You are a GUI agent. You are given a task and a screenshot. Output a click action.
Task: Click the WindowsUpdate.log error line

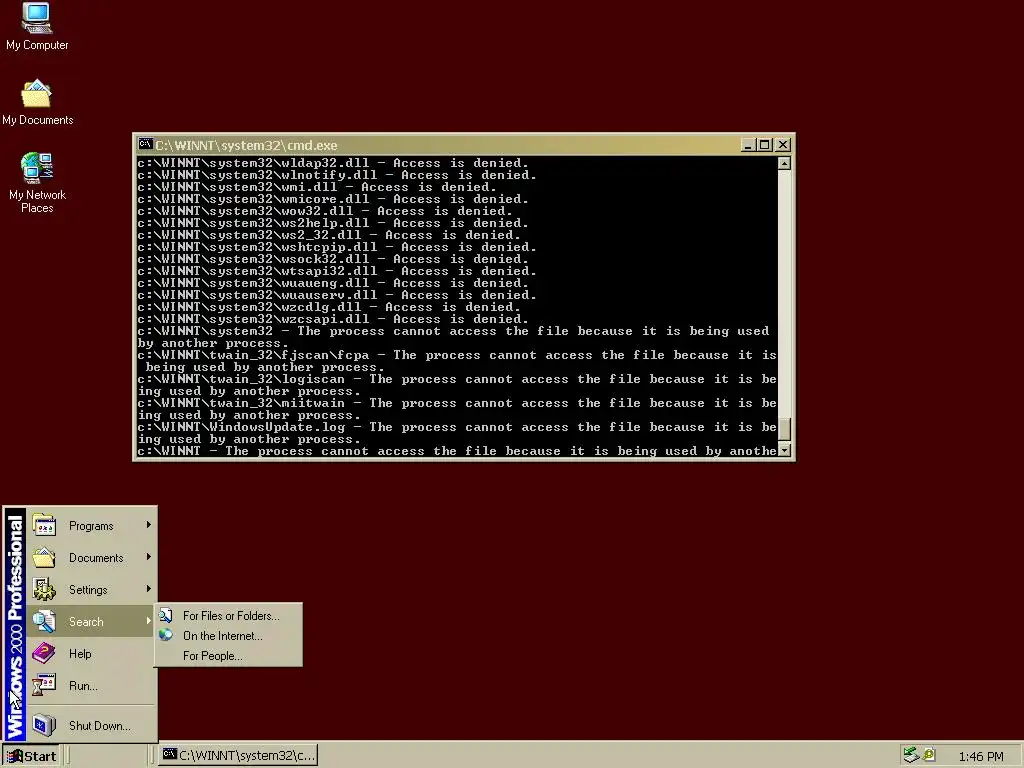coord(457,433)
